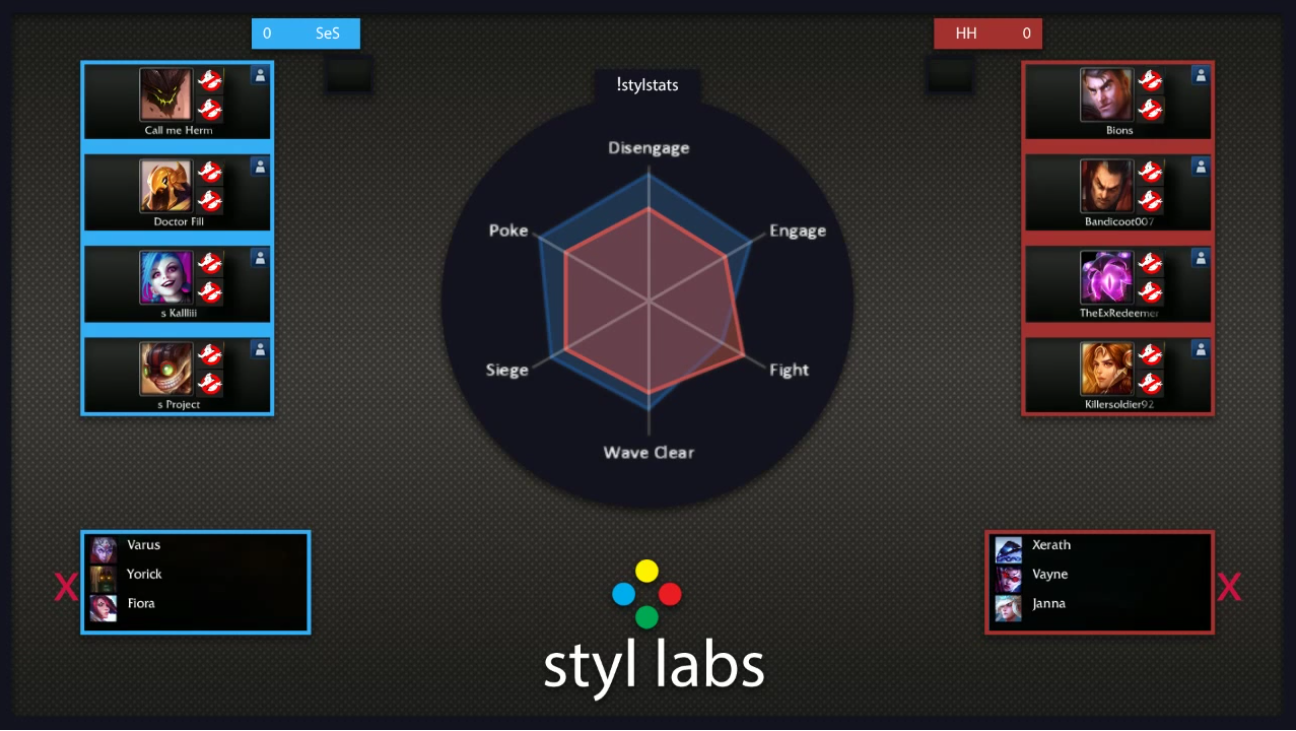
Task: Select the HH score tab
Action: point(988,33)
